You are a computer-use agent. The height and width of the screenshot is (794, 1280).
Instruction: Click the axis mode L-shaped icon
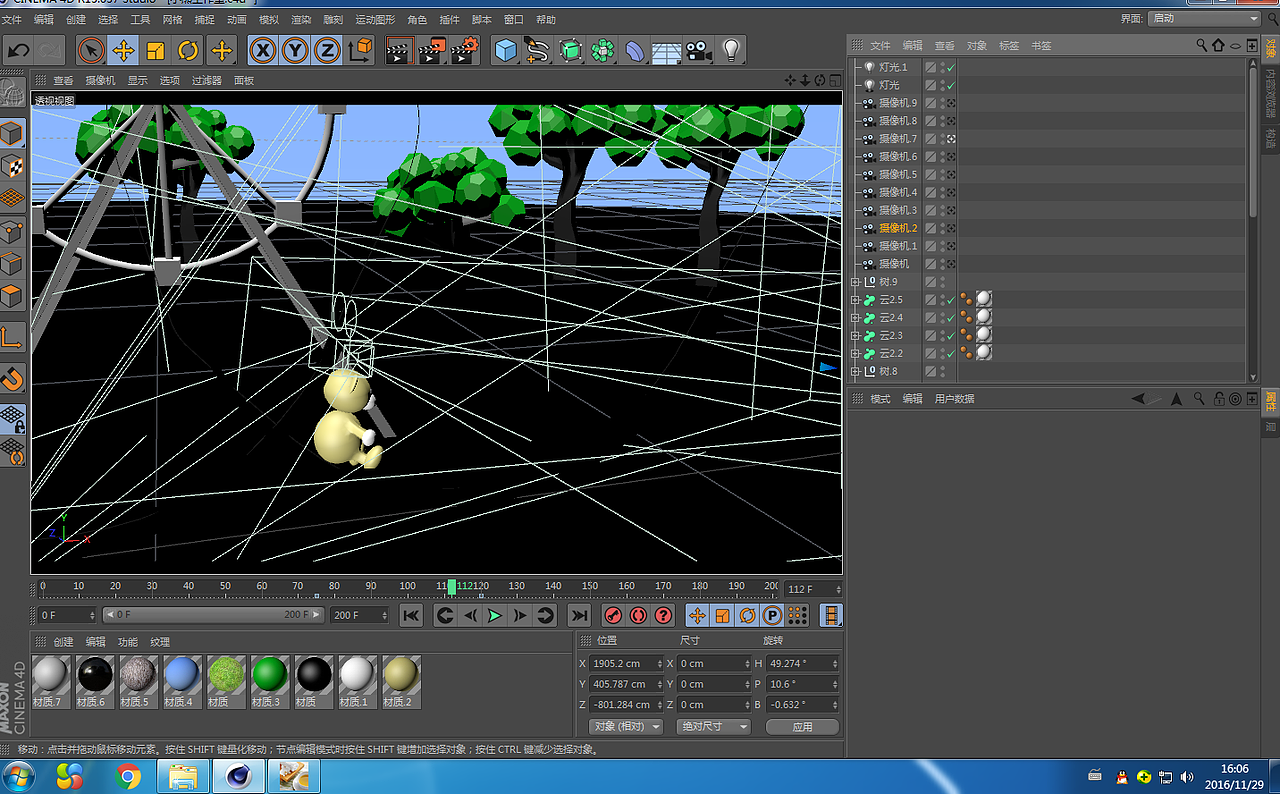12,336
